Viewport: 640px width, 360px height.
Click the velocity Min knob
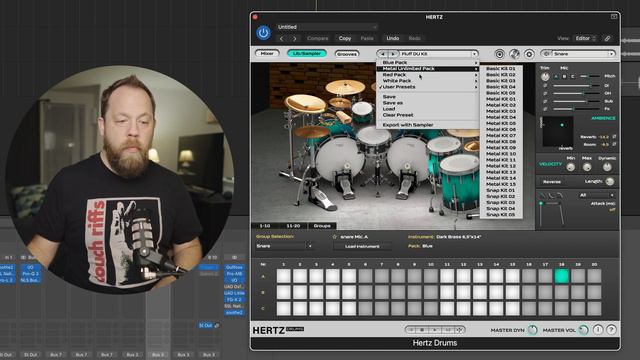click(x=571, y=167)
